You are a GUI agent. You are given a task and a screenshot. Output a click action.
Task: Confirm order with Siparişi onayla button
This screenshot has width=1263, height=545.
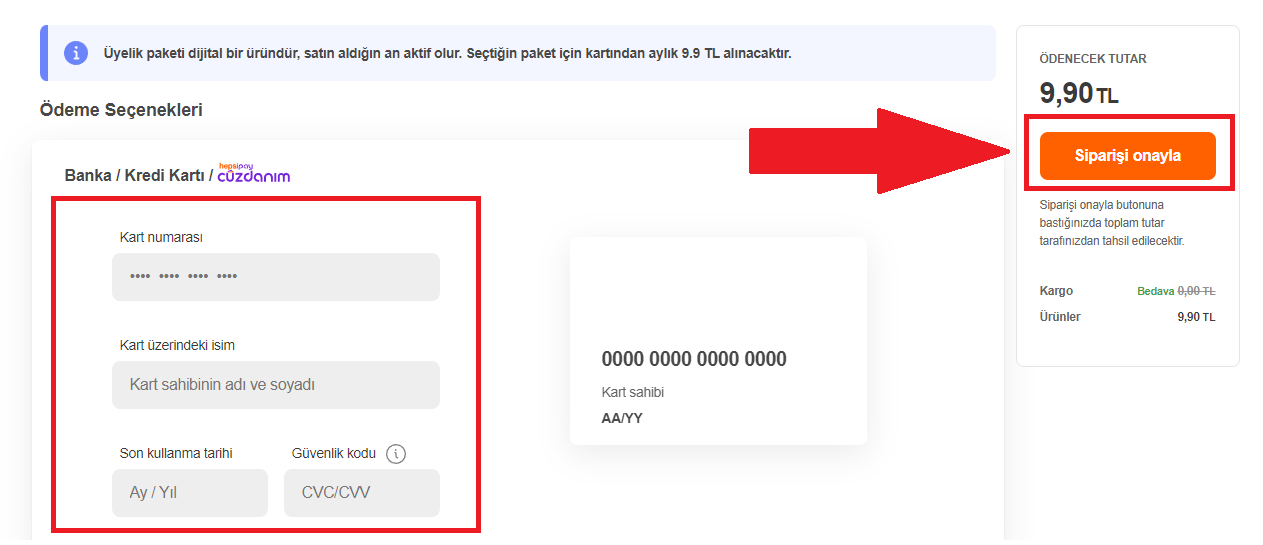coord(1128,156)
